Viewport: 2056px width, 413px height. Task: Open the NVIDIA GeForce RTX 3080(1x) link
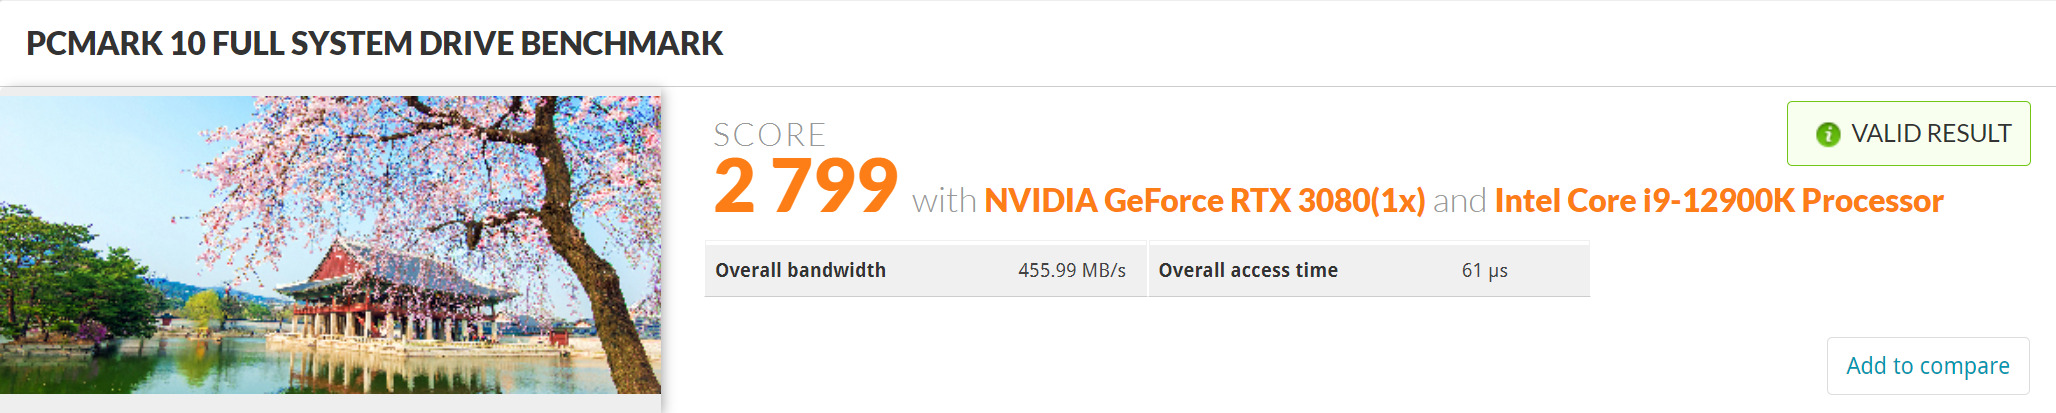(1204, 201)
